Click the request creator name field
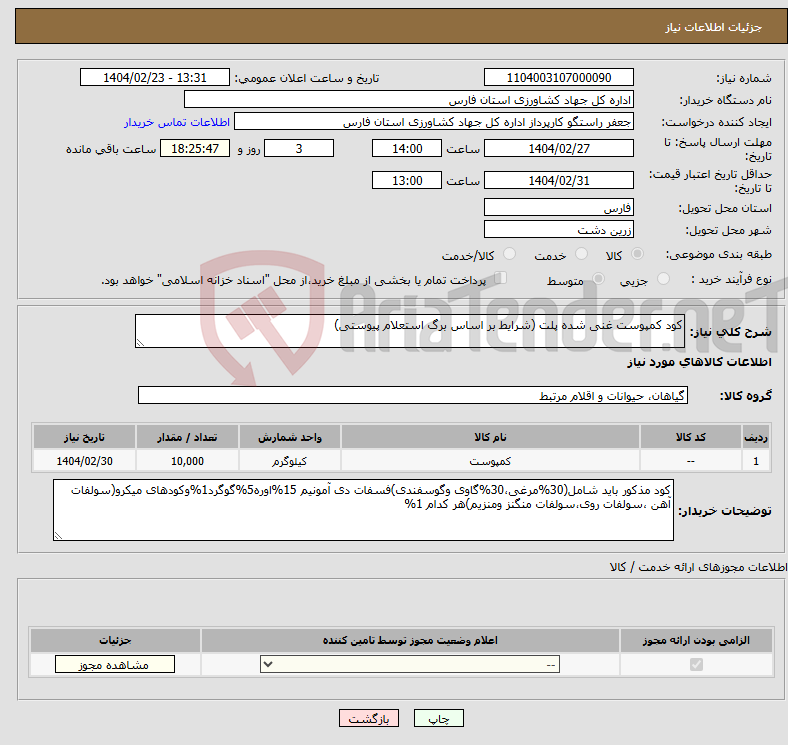Viewport: 788px width, 745px height. [434, 122]
